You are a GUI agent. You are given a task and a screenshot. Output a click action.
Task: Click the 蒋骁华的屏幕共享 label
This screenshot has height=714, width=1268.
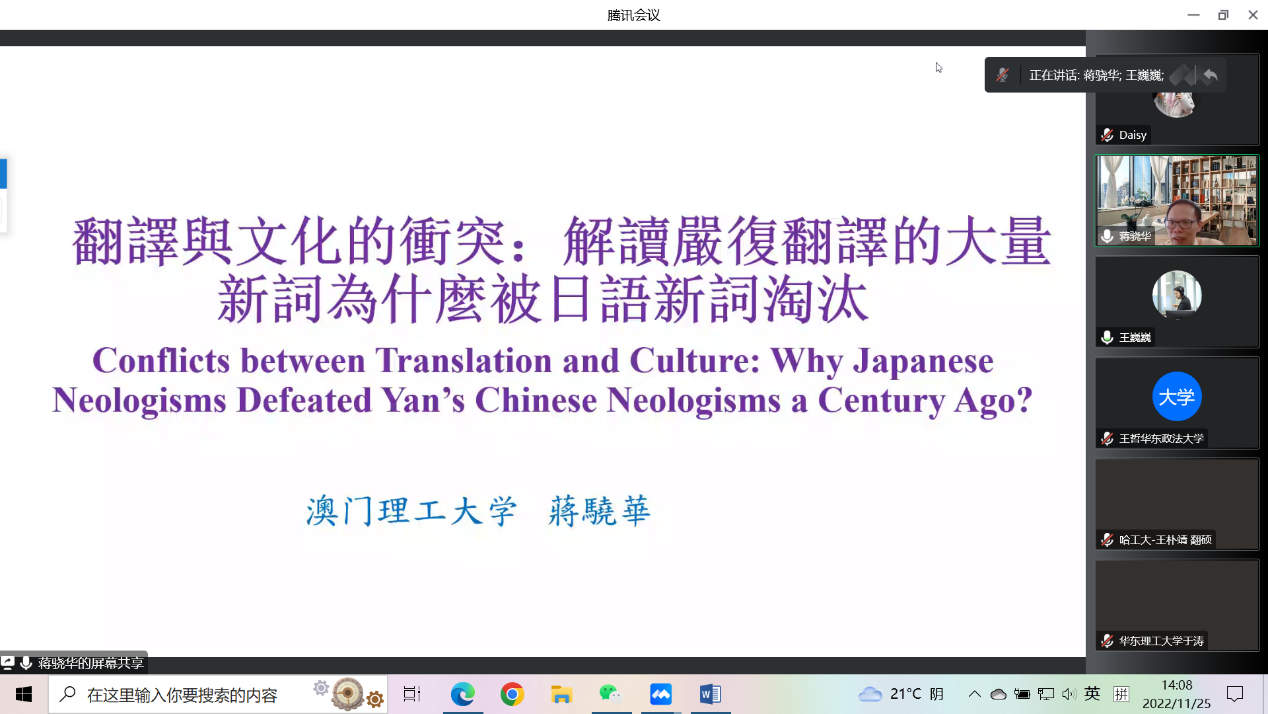pos(90,663)
